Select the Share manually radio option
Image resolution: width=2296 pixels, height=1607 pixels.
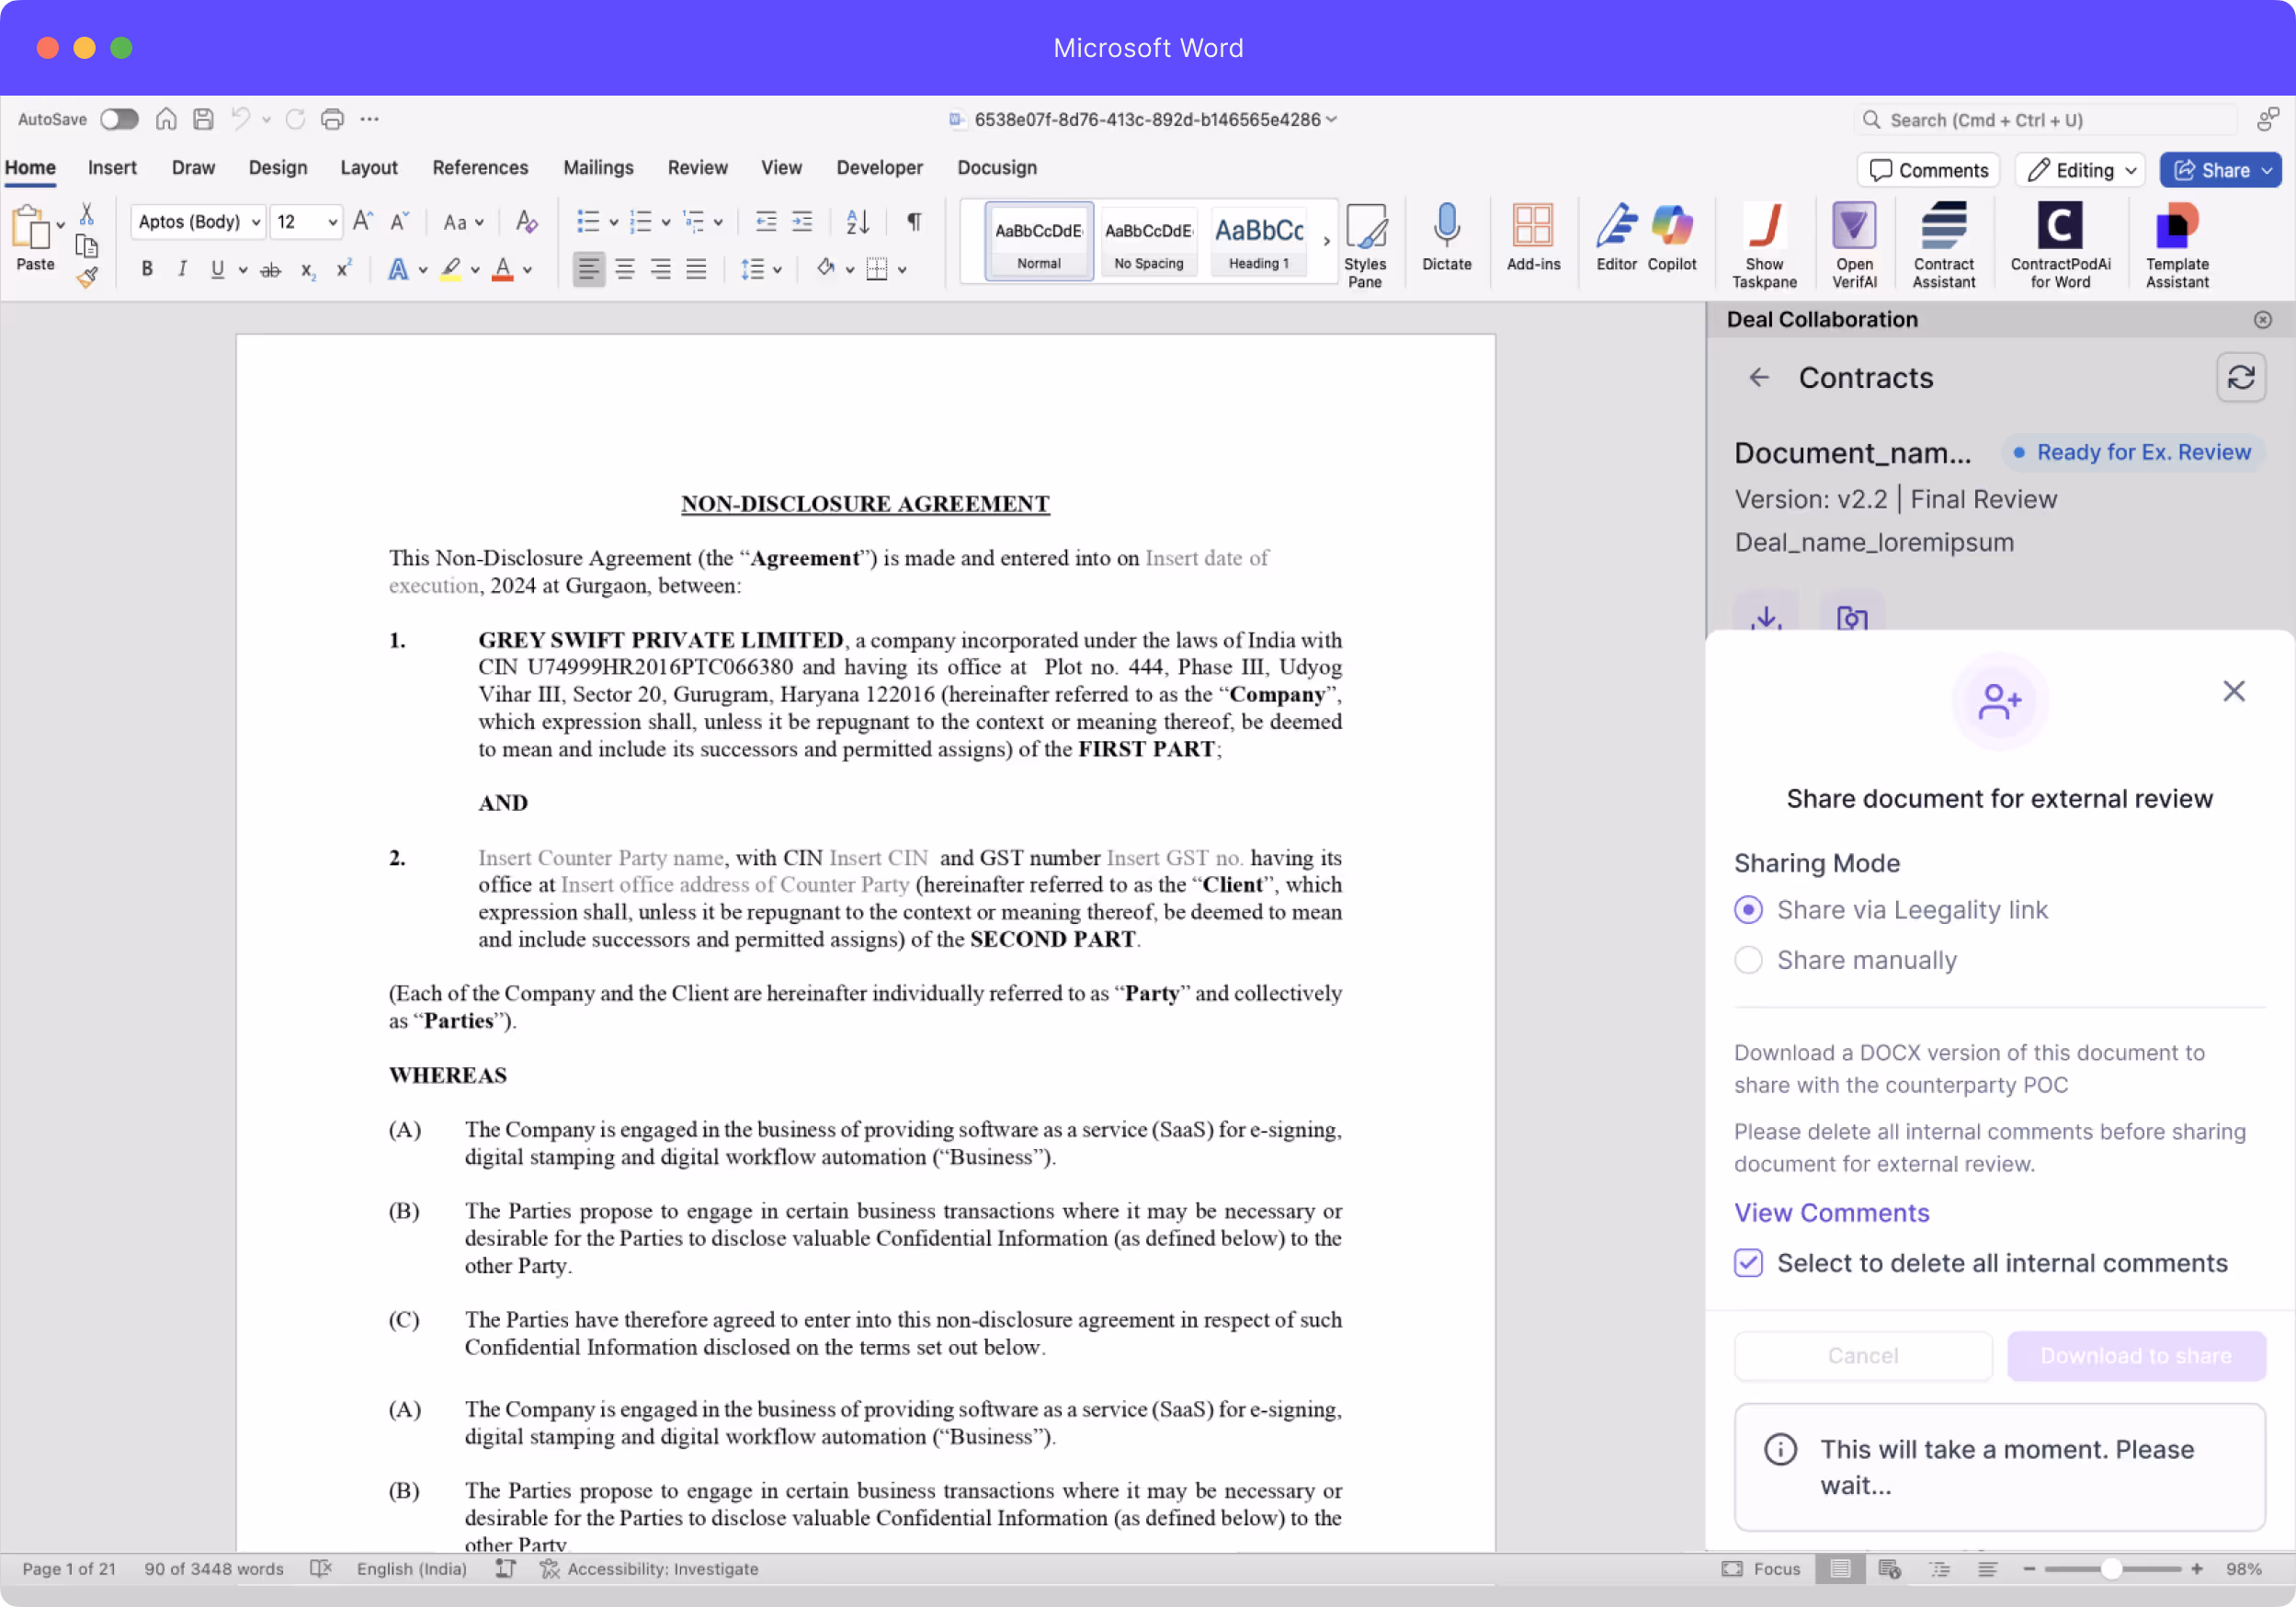[x=1748, y=960]
